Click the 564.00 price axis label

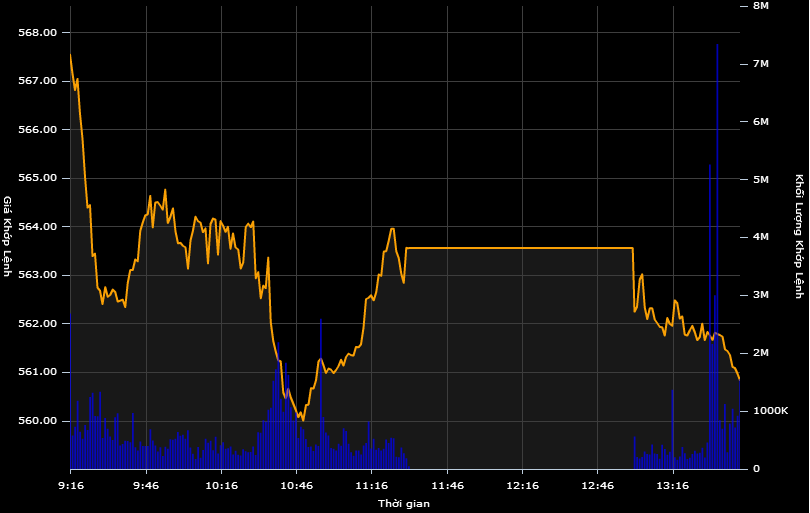click(x=37, y=227)
